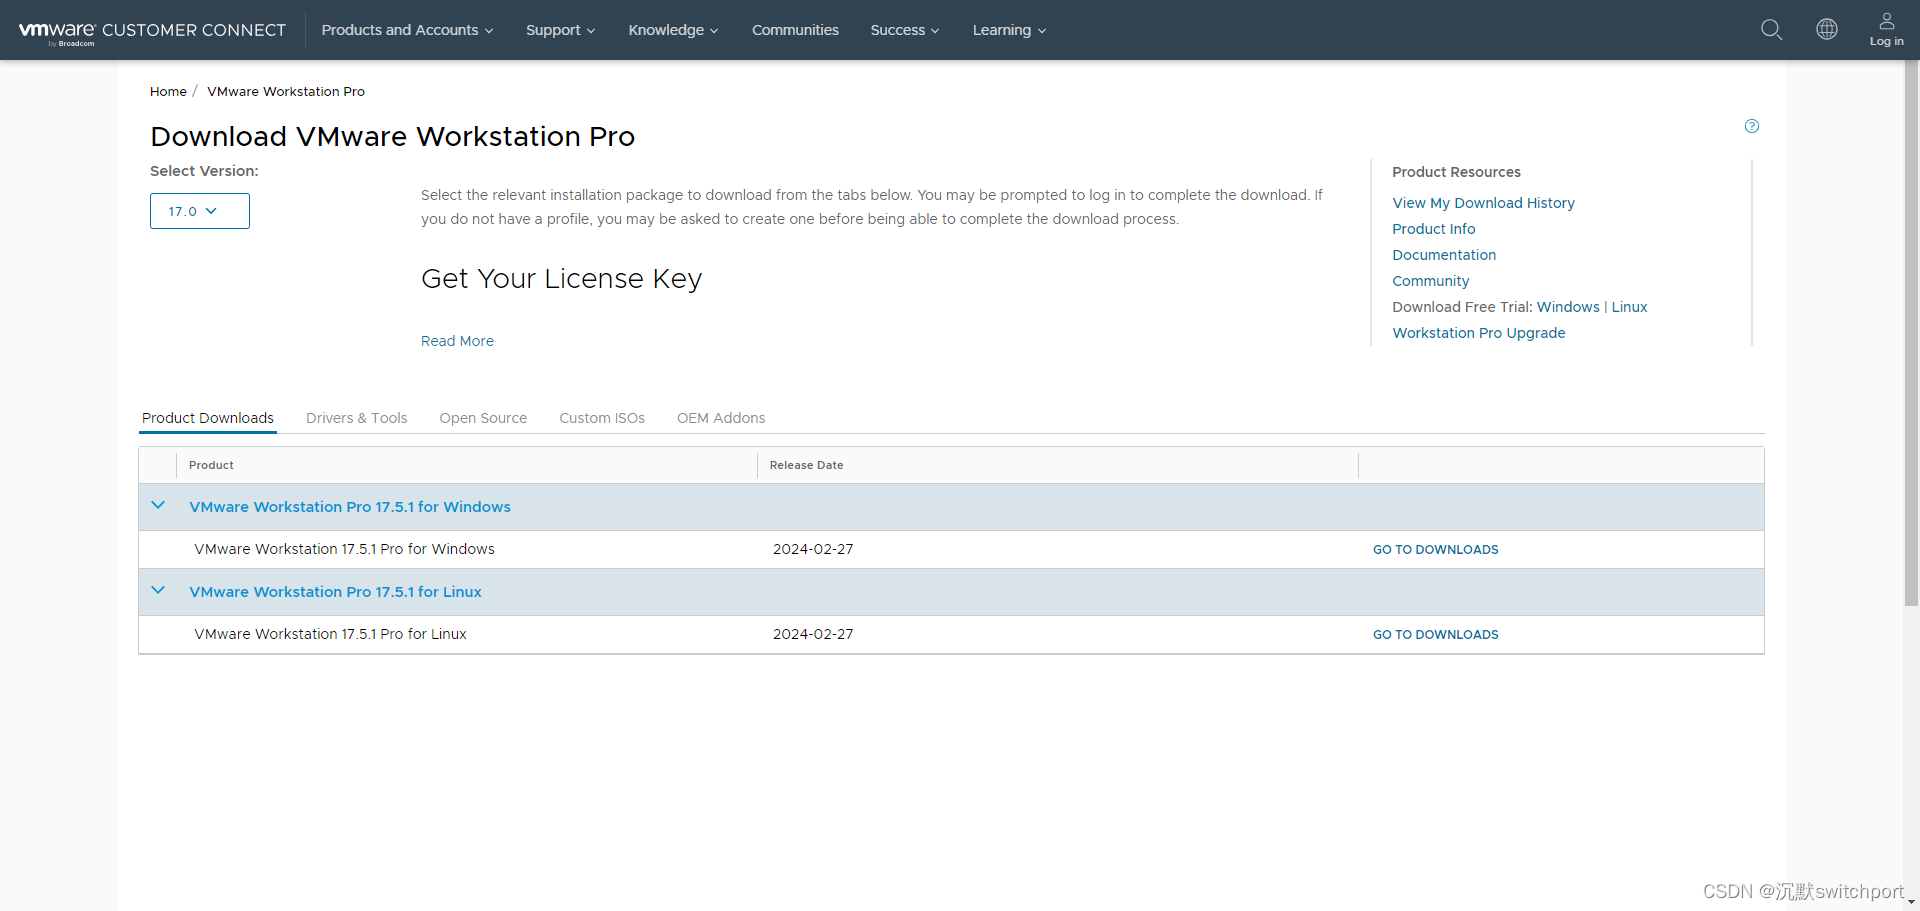Click the Product column header
This screenshot has width=1920, height=911.
pyautogui.click(x=211, y=465)
